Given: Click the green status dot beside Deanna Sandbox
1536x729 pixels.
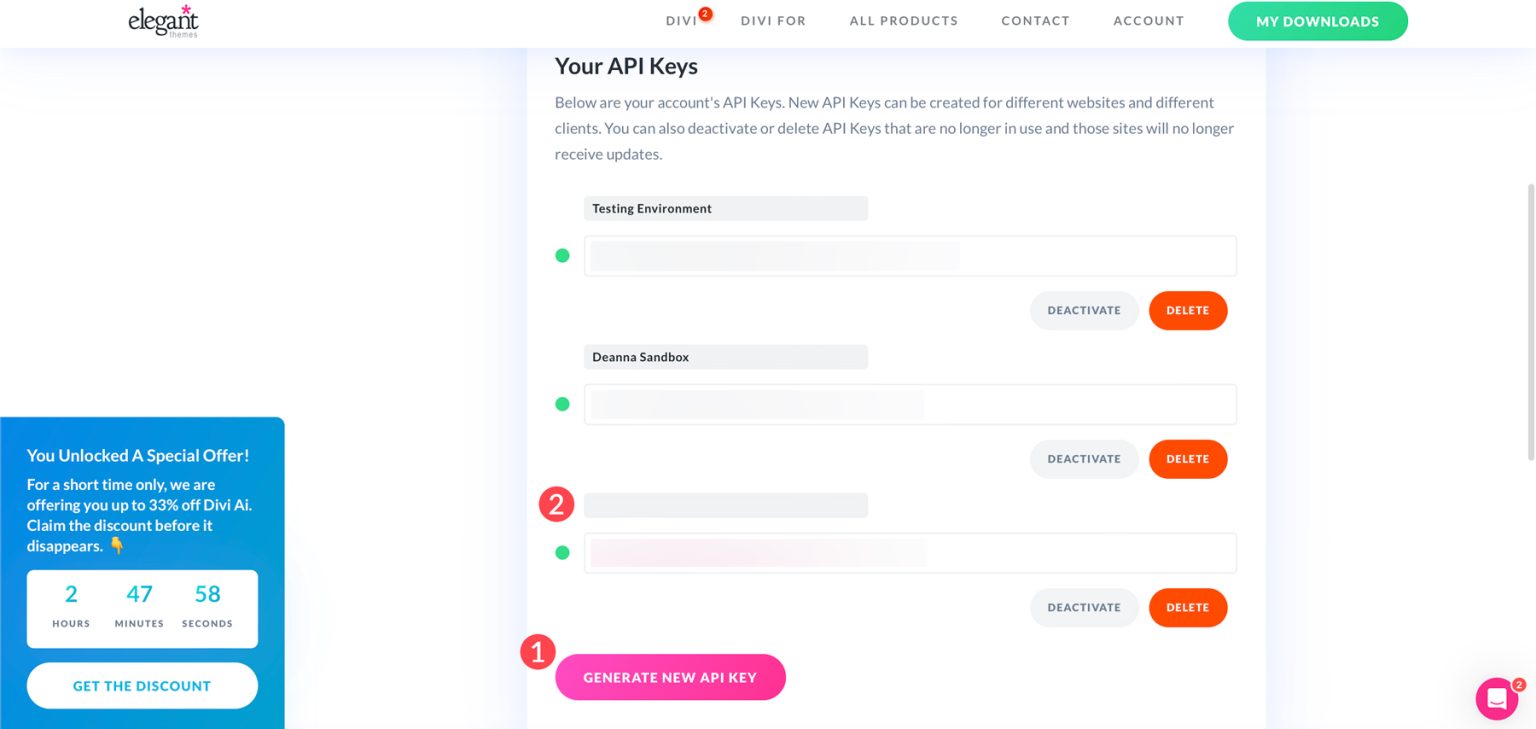Looking at the screenshot, I should tap(562, 404).
